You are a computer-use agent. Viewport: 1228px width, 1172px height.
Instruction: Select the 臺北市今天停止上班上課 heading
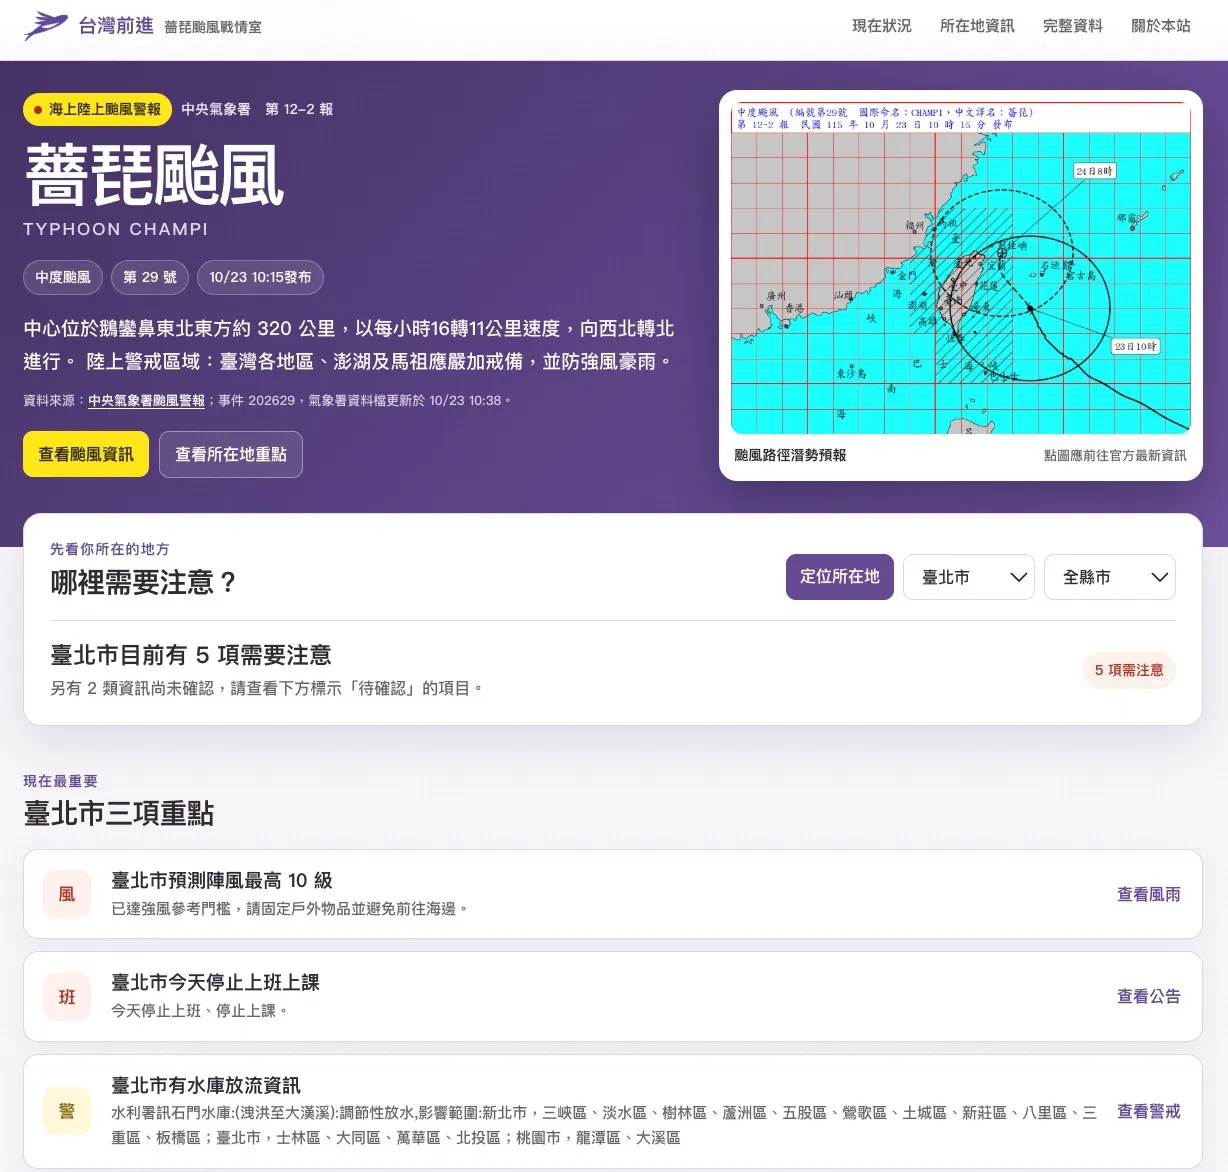[215, 982]
